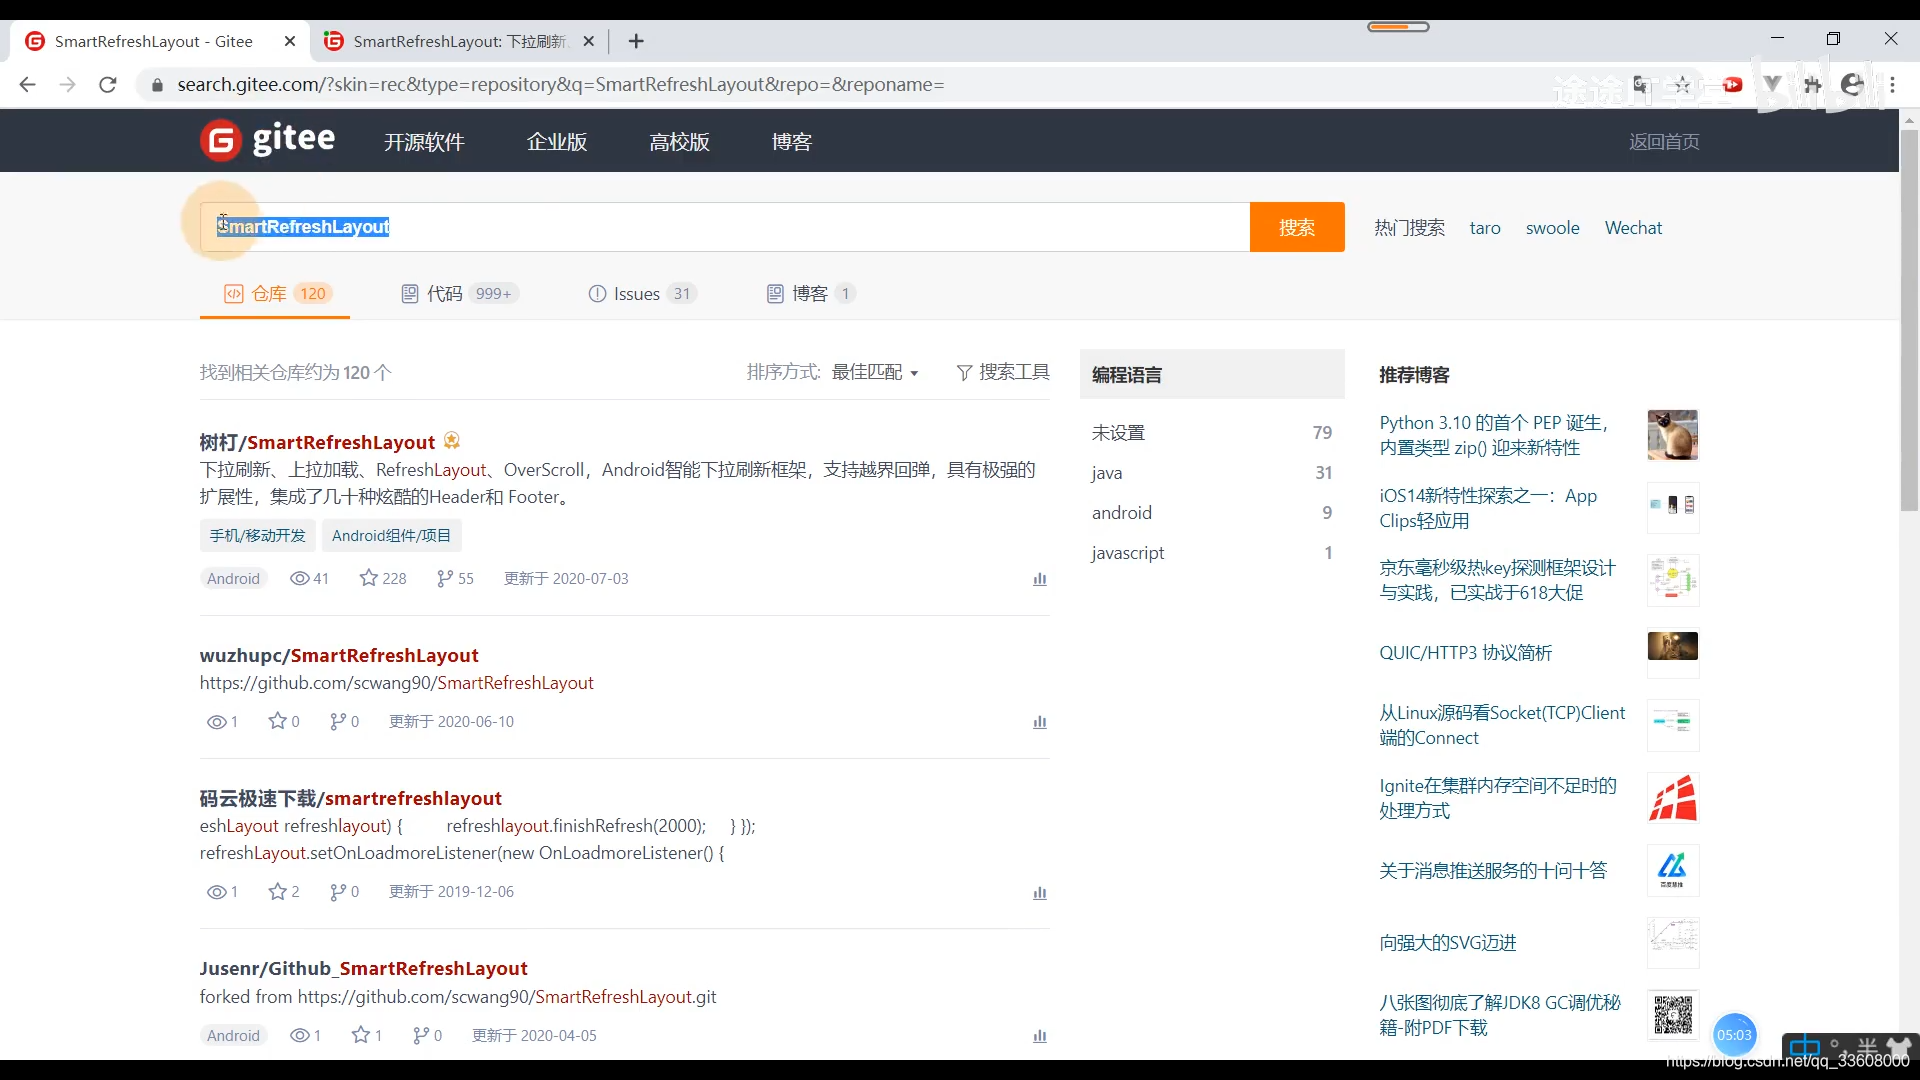Click the orange 搜索 button
The height and width of the screenshot is (1080, 1920).
[x=1297, y=227]
